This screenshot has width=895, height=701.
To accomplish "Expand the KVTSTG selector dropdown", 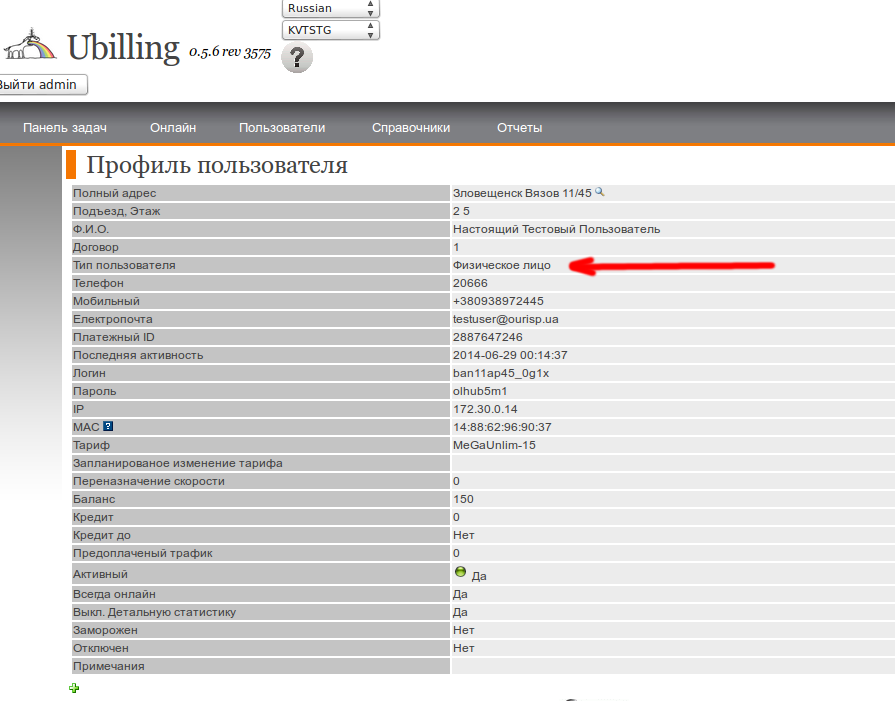I will point(331,30).
